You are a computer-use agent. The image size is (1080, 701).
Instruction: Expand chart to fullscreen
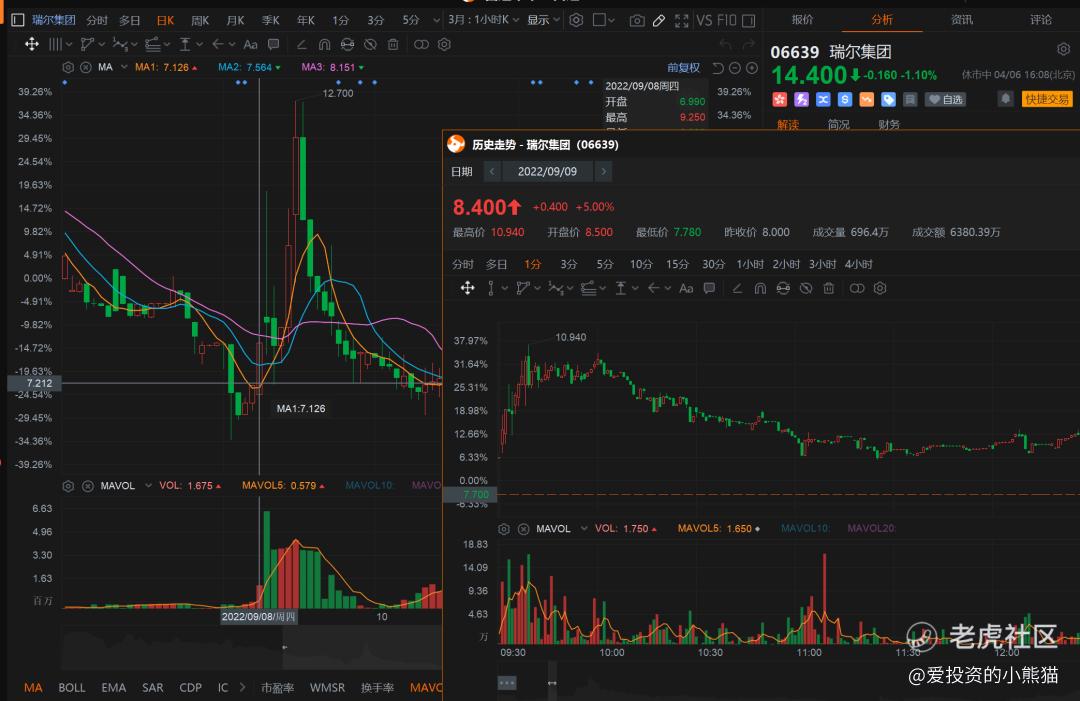pos(682,21)
